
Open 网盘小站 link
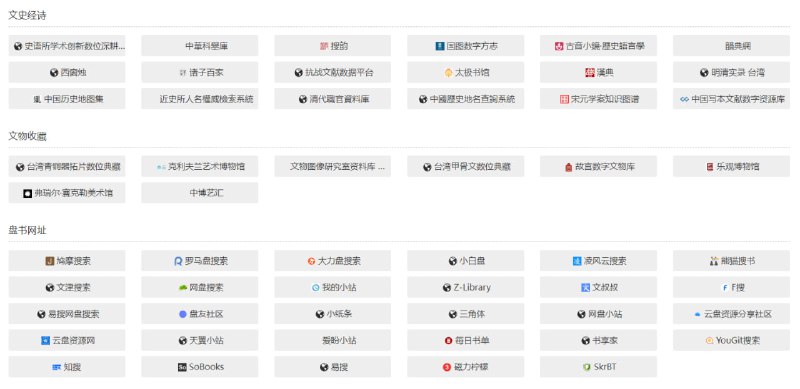598,314
